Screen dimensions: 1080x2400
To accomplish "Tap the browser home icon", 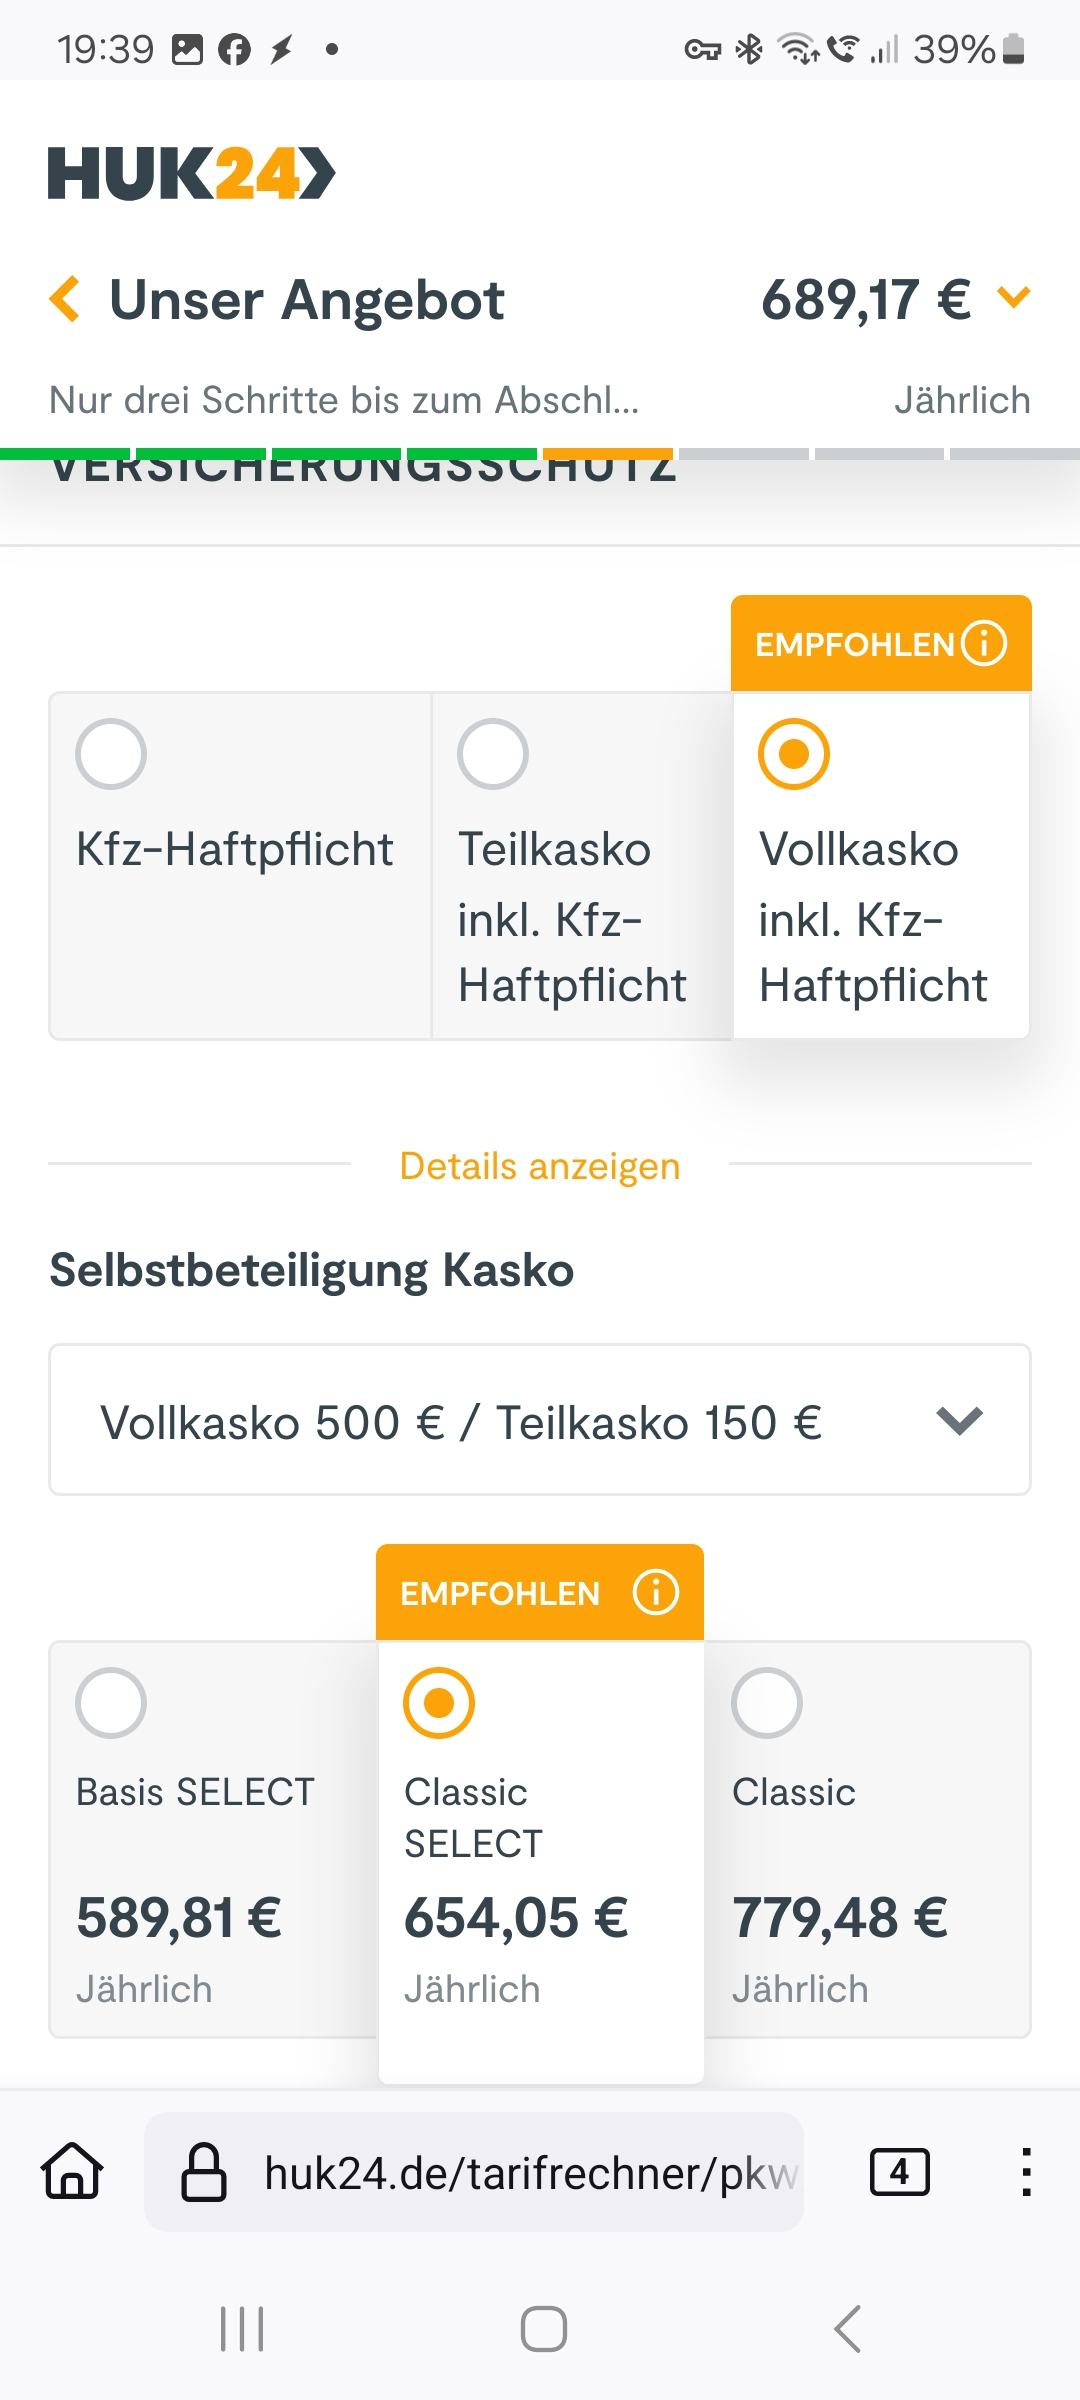I will point(72,2172).
